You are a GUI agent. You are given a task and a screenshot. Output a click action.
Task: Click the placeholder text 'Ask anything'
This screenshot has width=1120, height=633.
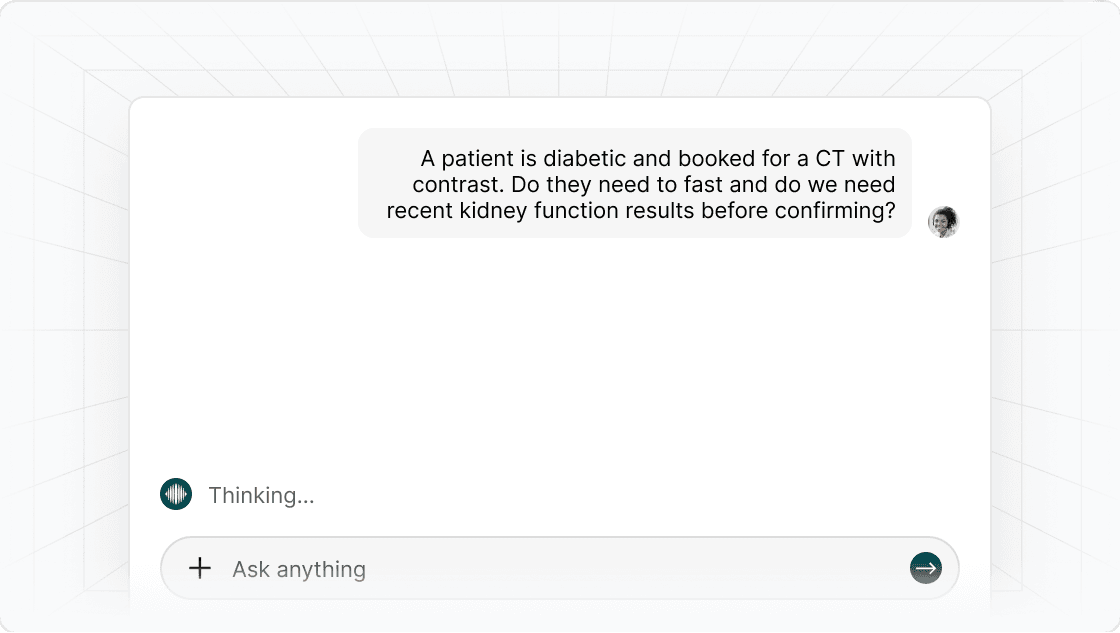coord(299,569)
